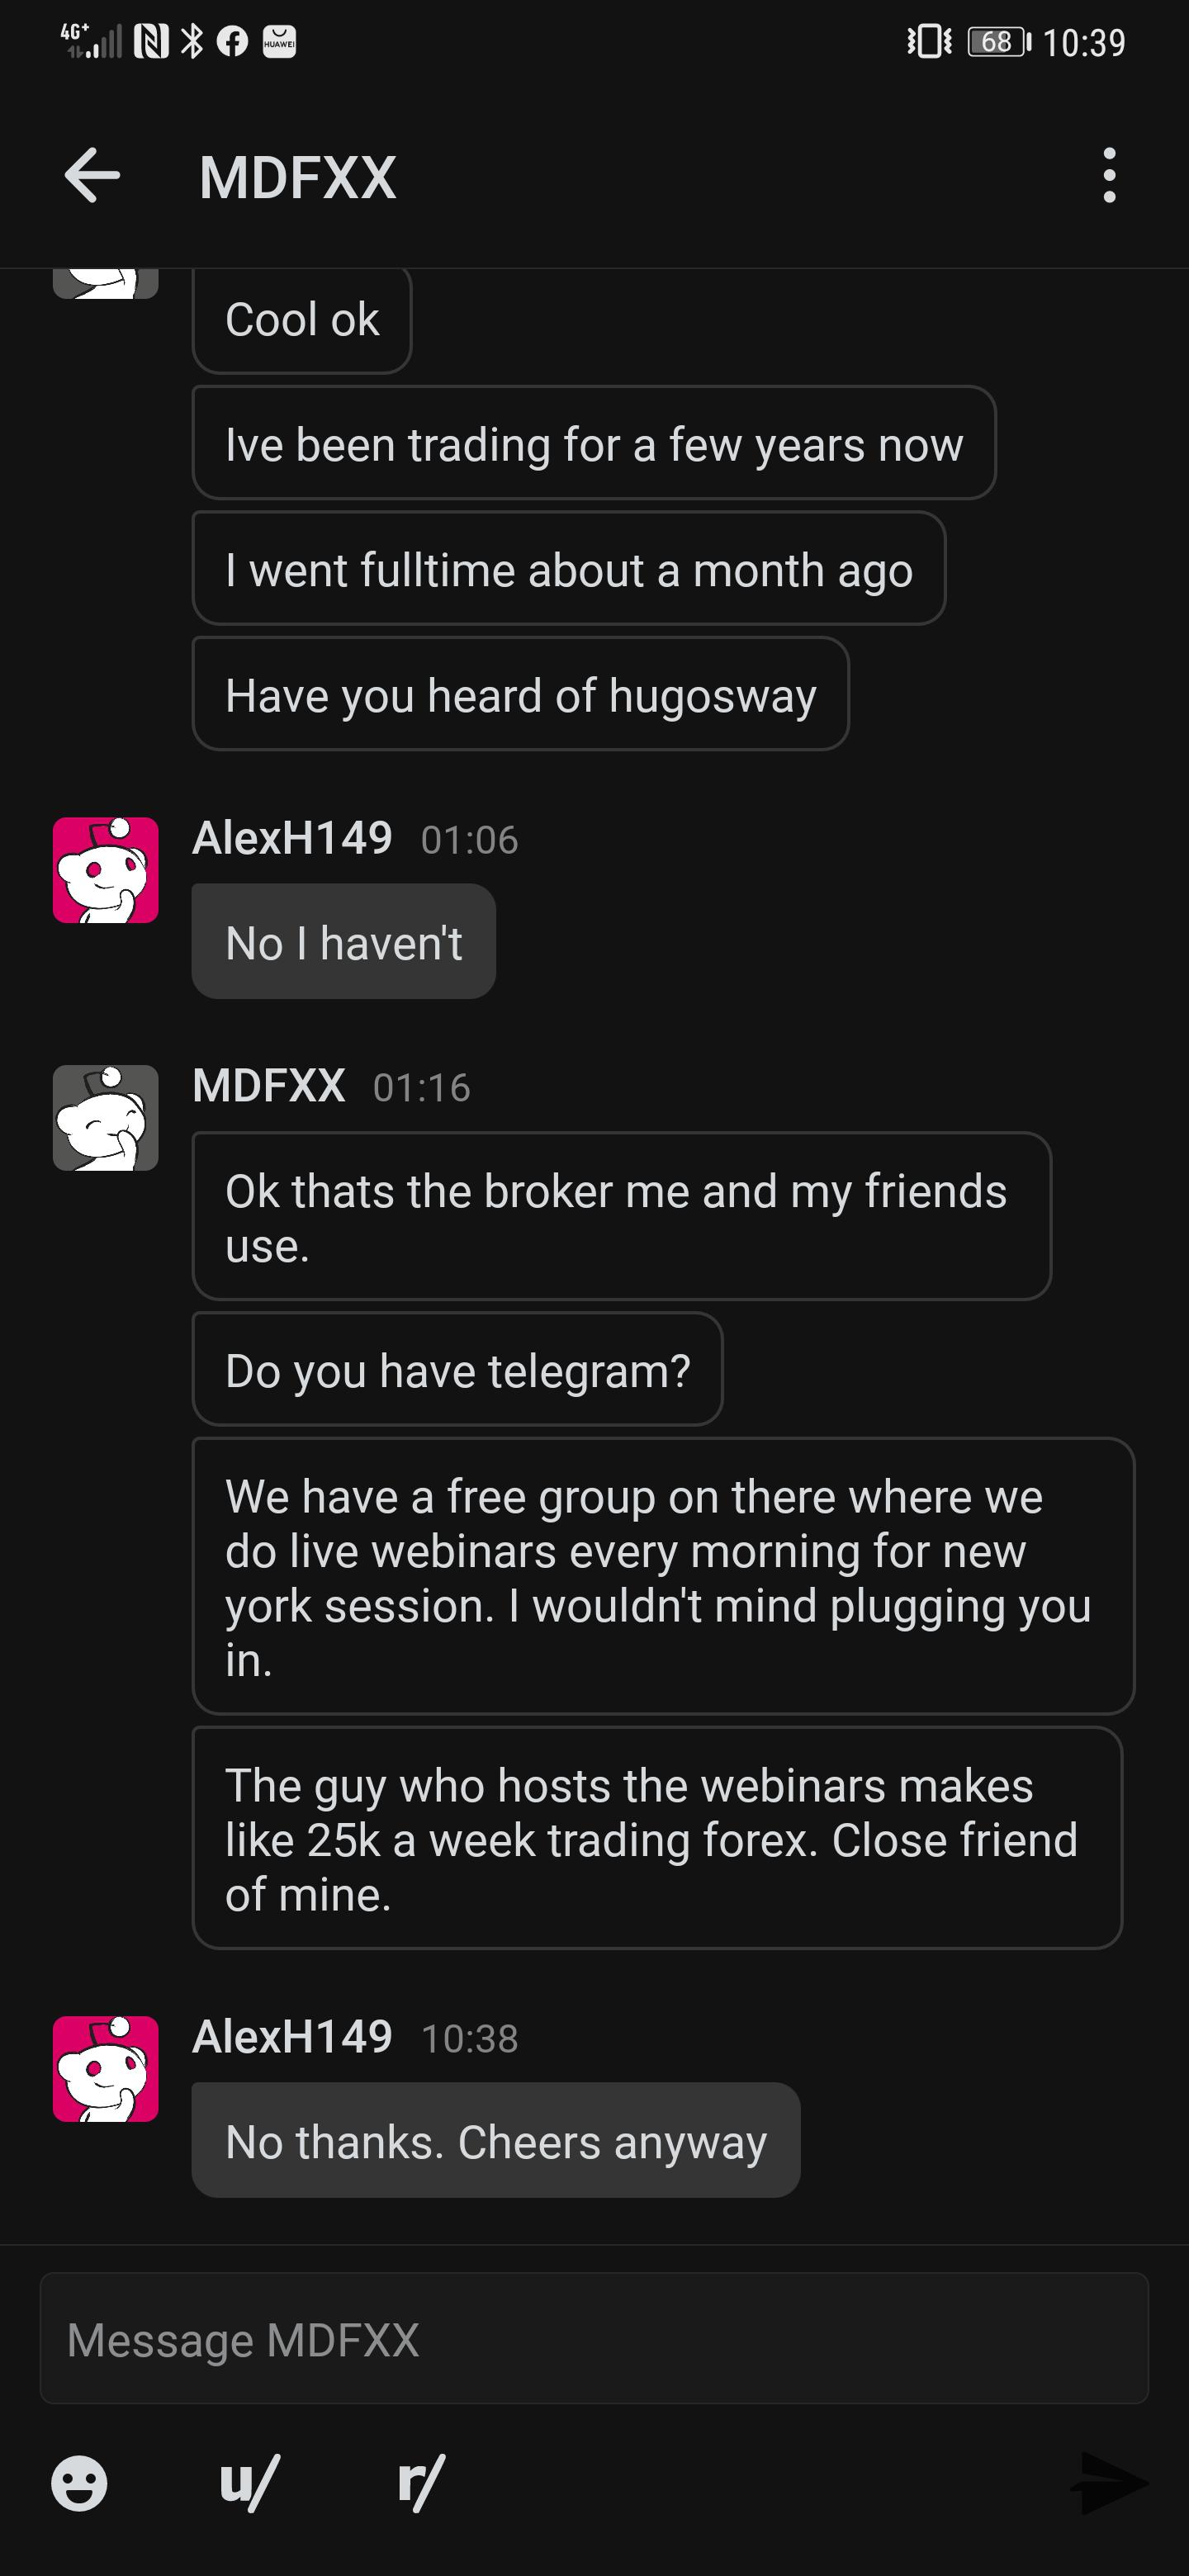Open the AlexH149 avatar at 10:38
The width and height of the screenshot is (1189, 2576).
coord(105,2068)
